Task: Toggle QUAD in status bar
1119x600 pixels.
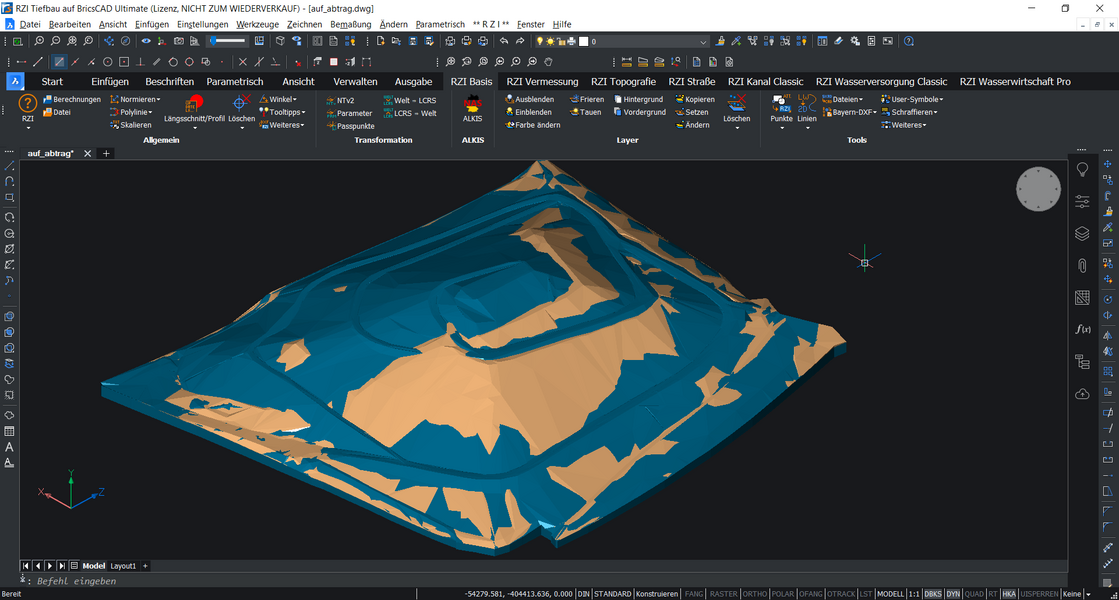Action: [x=973, y=594]
